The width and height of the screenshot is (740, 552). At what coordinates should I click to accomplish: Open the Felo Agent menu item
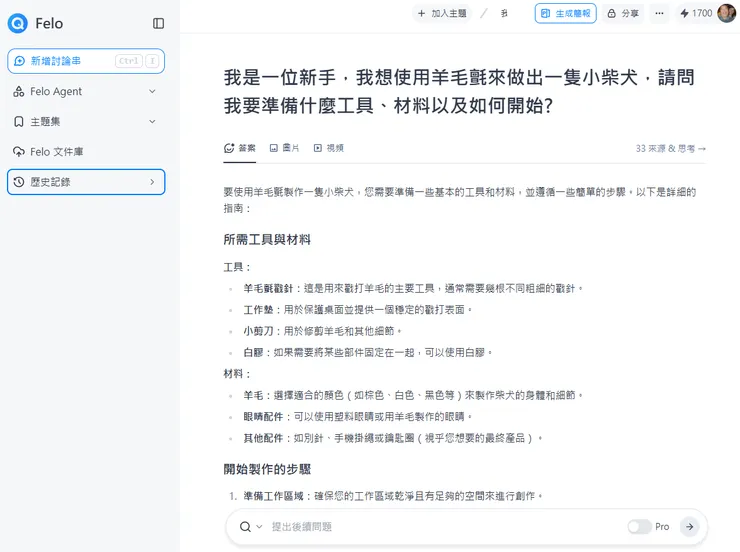coord(86,92)
